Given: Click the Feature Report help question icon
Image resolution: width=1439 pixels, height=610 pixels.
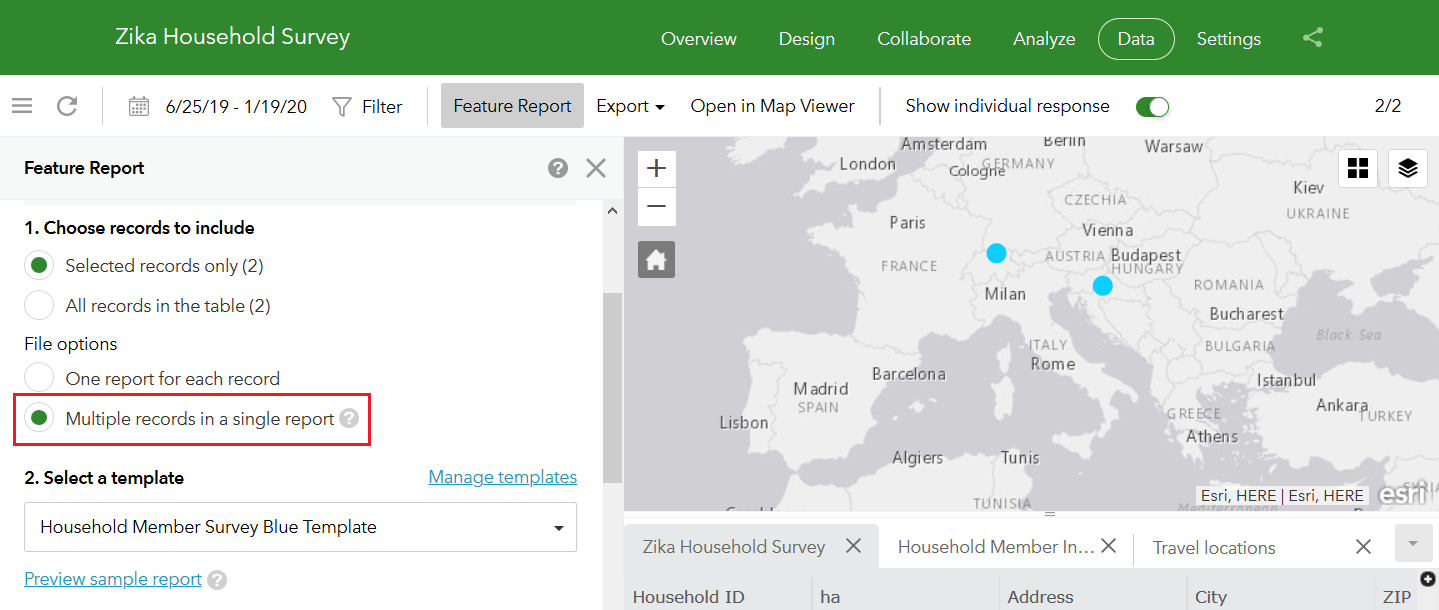Looking at the screenshot, I should pos(558,168).
